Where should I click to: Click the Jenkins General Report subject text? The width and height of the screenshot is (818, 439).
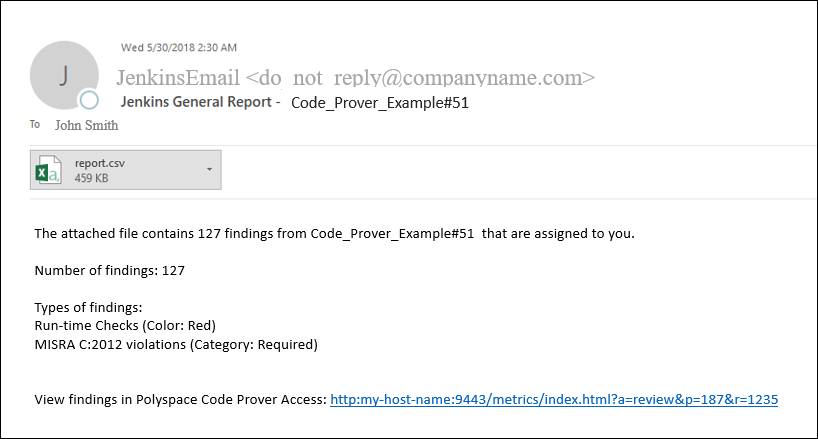click(200, 102)
